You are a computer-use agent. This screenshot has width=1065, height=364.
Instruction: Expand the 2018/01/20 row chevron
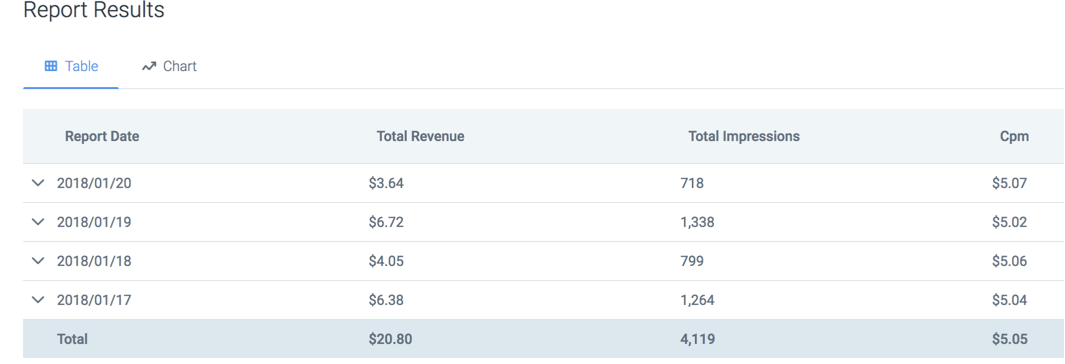tap(39, 183)
